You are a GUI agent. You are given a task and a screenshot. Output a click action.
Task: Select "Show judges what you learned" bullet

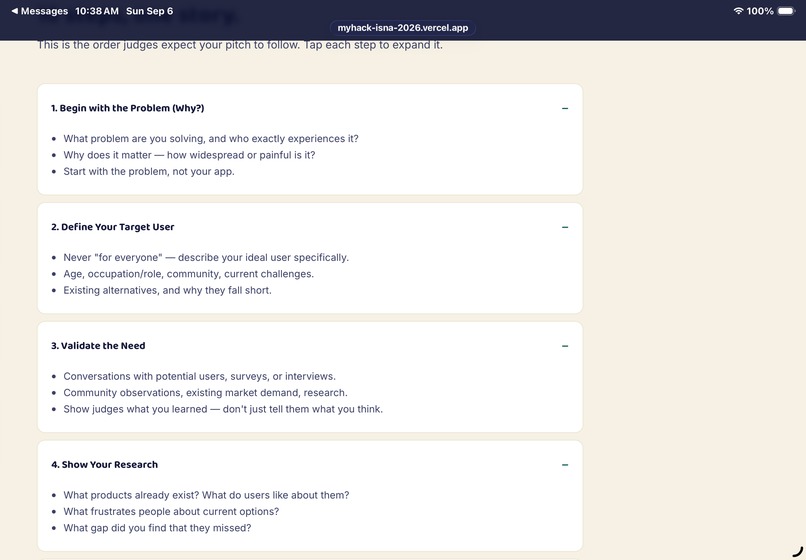point(223,409)
